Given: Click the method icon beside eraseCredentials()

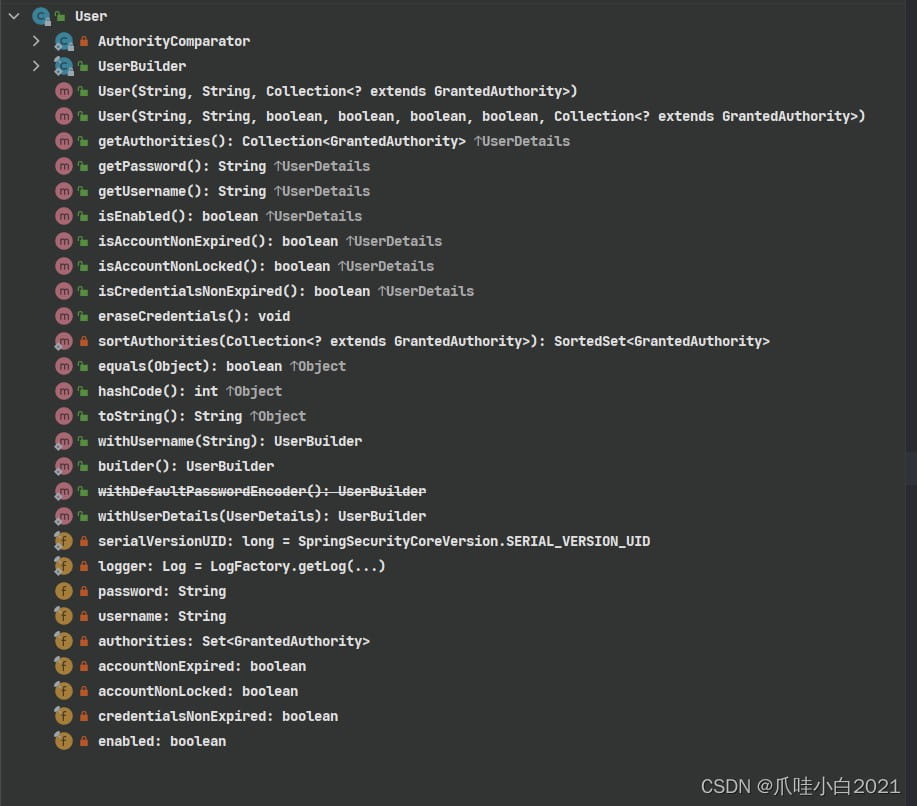Looking at the screenshot, I should point(64,316).
